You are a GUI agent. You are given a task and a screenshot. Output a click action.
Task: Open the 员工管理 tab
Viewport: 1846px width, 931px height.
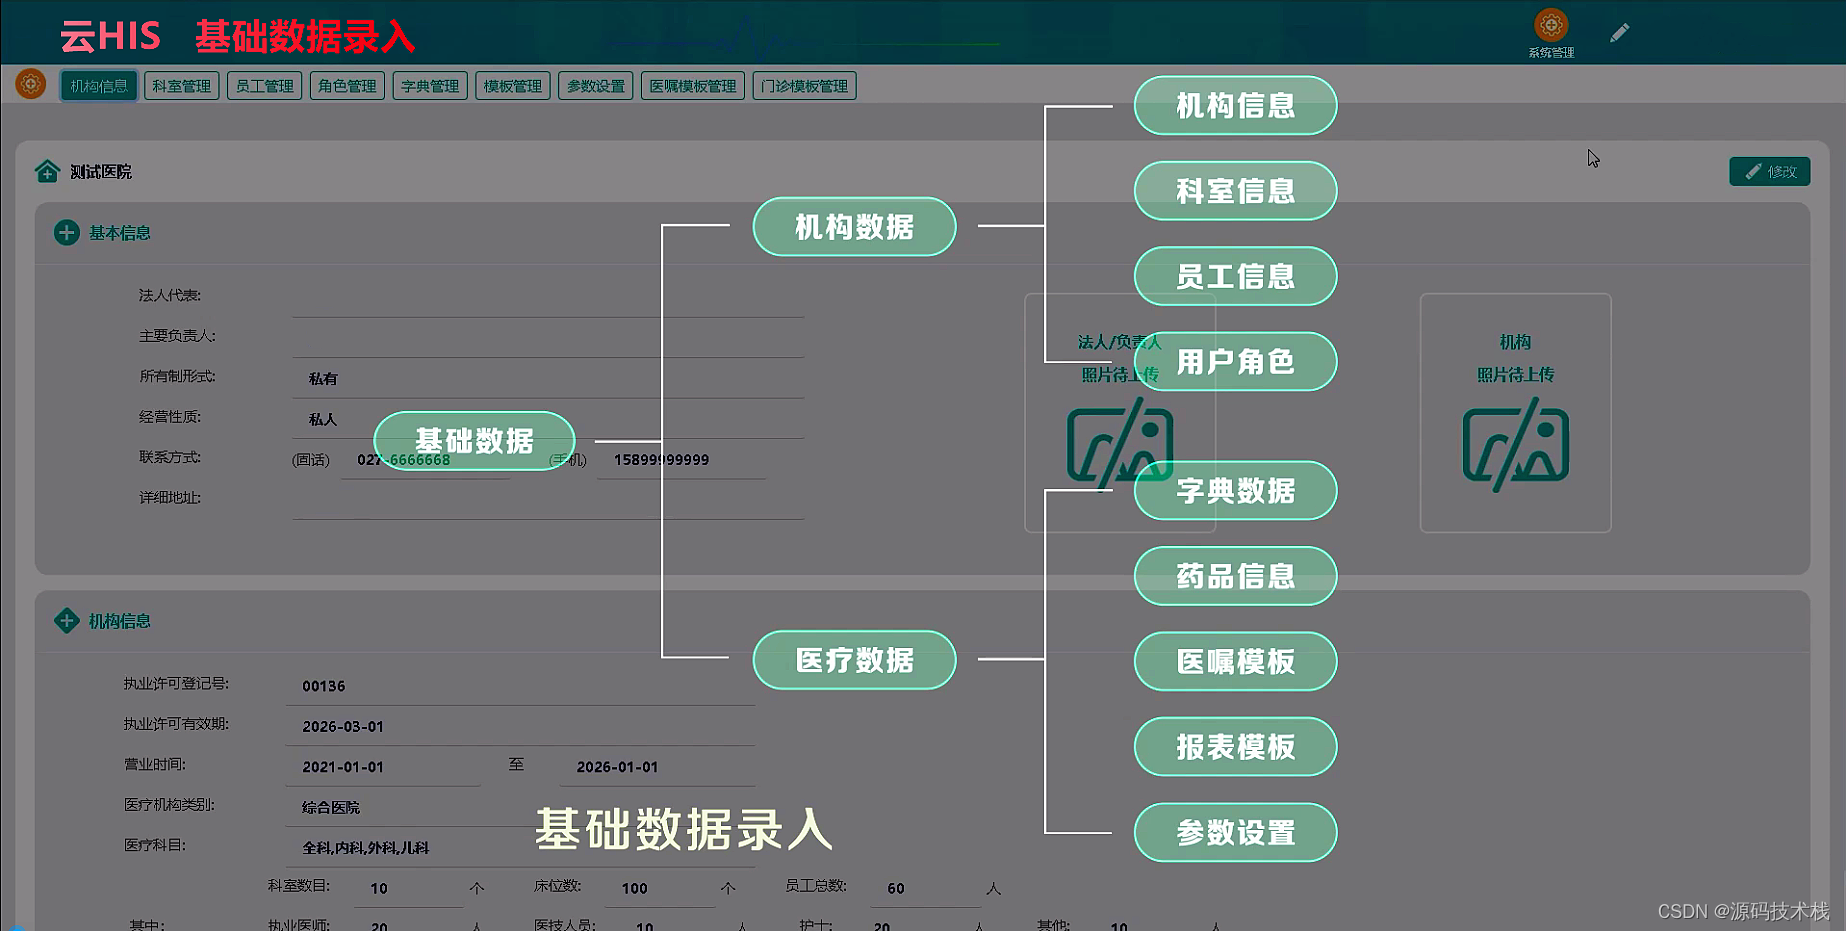(x=264, y=85)
